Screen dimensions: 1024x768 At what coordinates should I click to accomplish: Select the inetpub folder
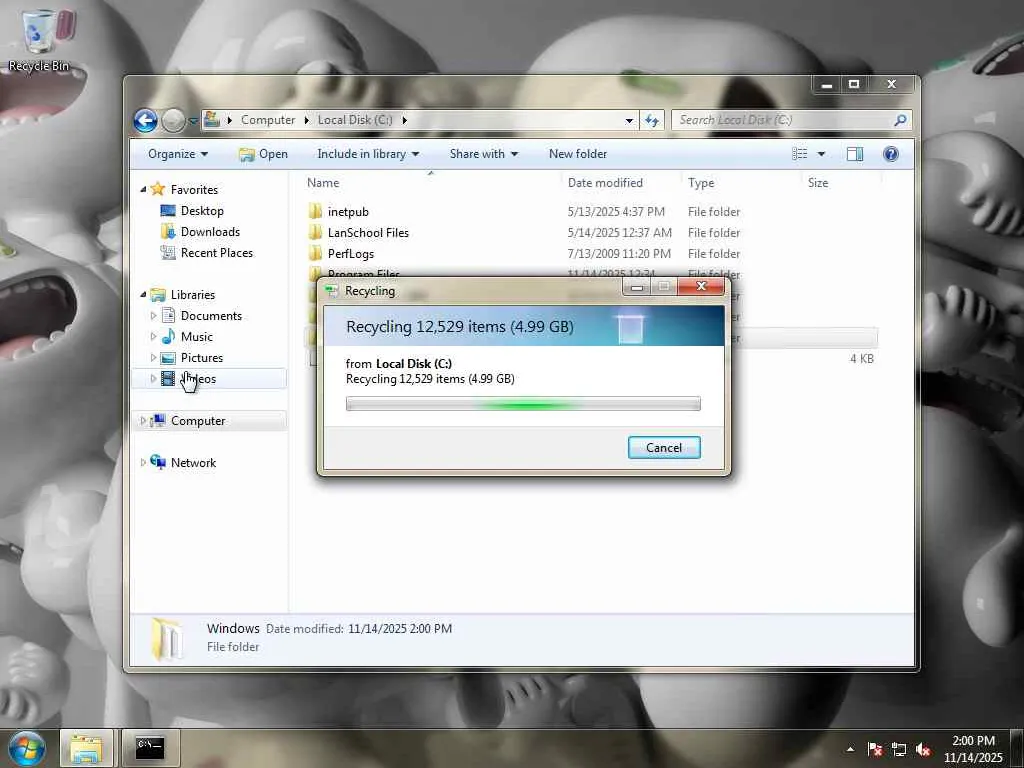click(348, 212)
